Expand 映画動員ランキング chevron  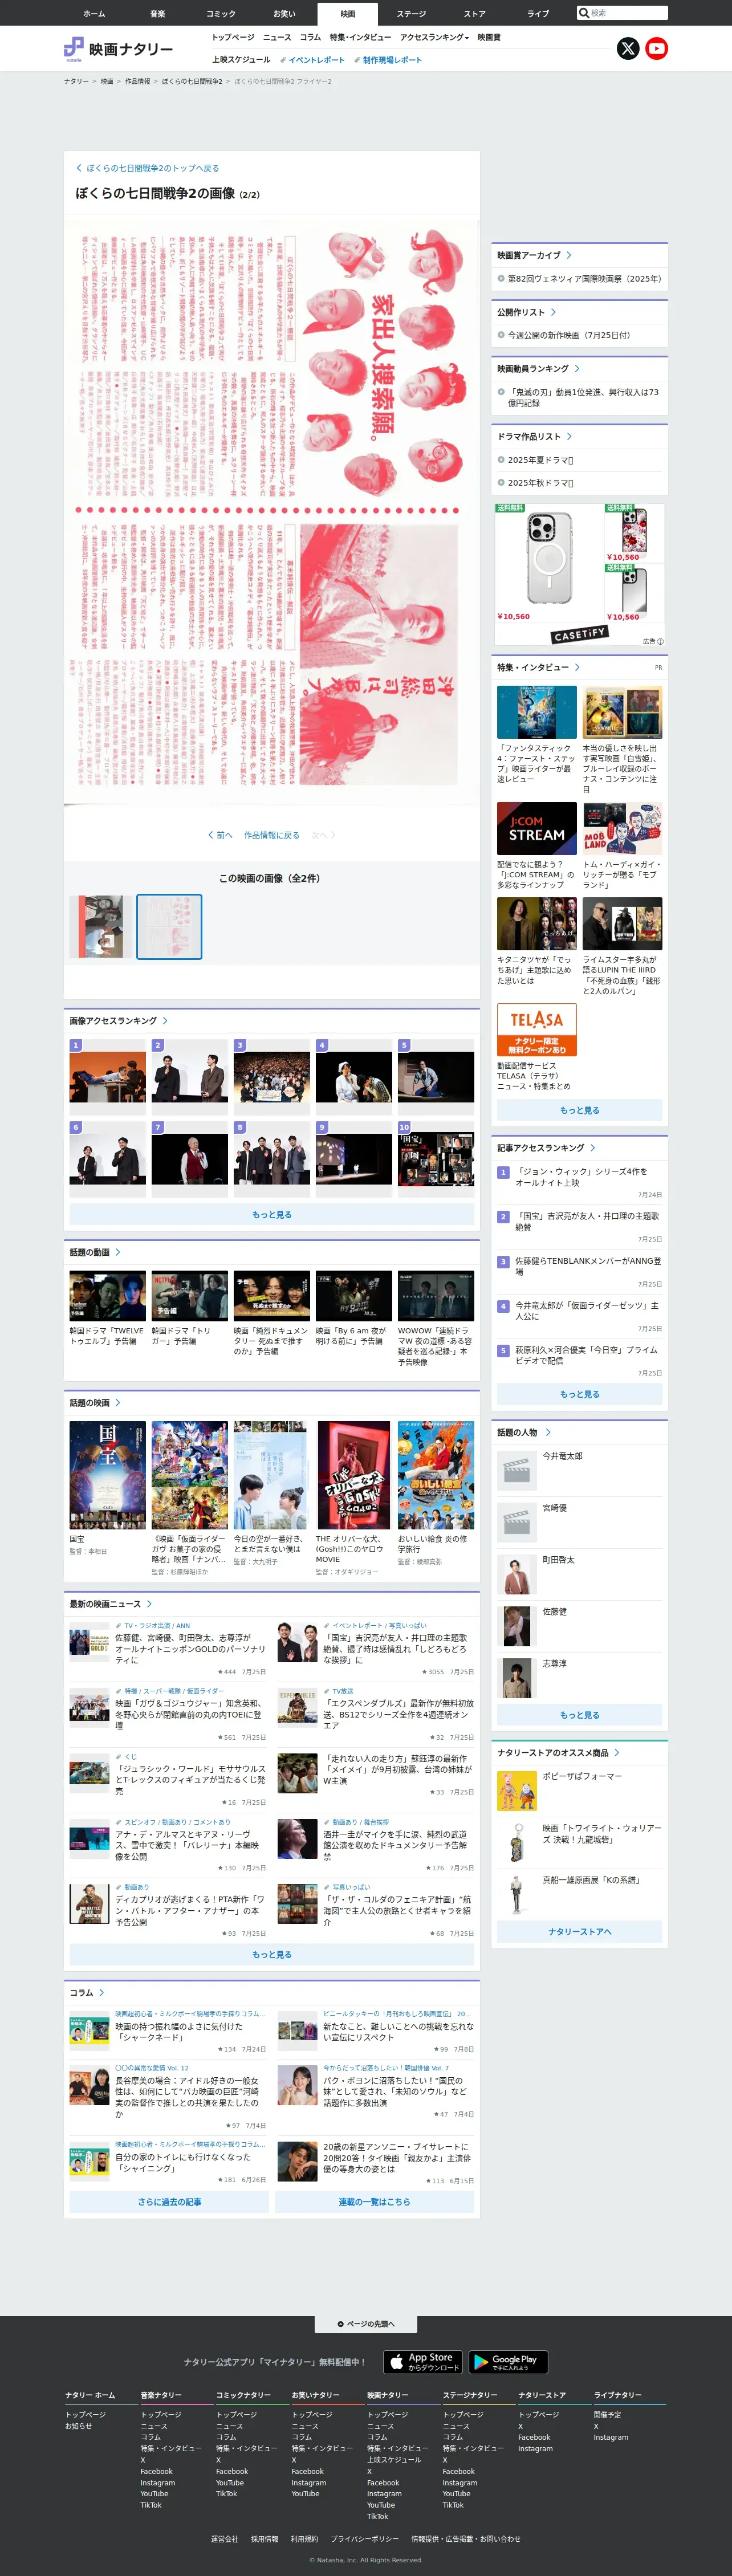pyautogui.click(x=577, y=369)
